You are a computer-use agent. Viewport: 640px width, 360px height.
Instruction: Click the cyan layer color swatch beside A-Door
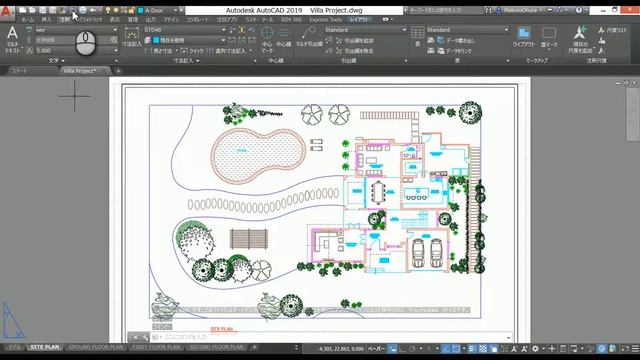141,10
